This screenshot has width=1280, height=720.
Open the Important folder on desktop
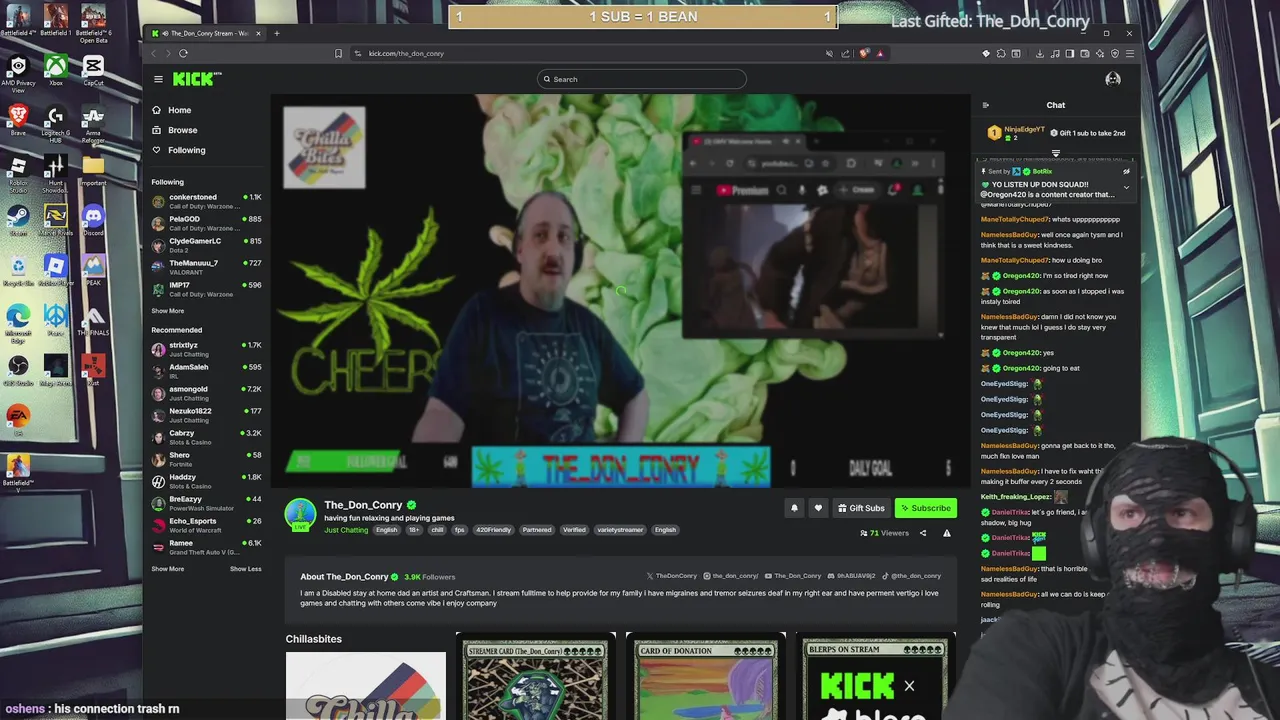click(93, 169)
